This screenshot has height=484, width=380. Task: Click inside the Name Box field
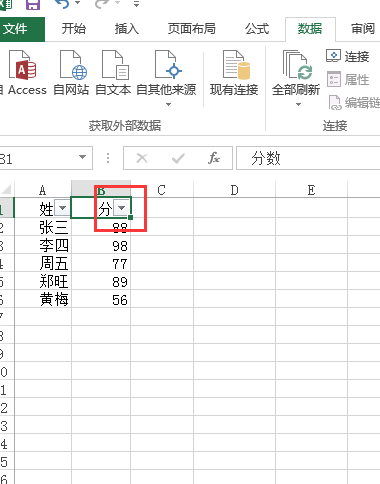click(38, 158)
